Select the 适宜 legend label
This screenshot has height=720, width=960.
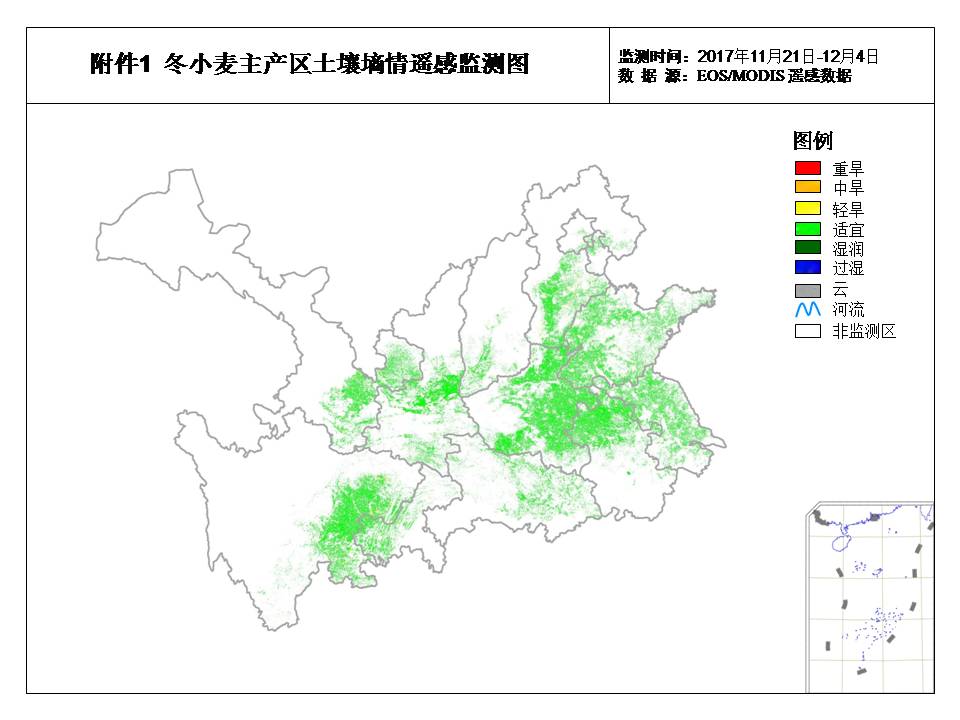point(848,230)
